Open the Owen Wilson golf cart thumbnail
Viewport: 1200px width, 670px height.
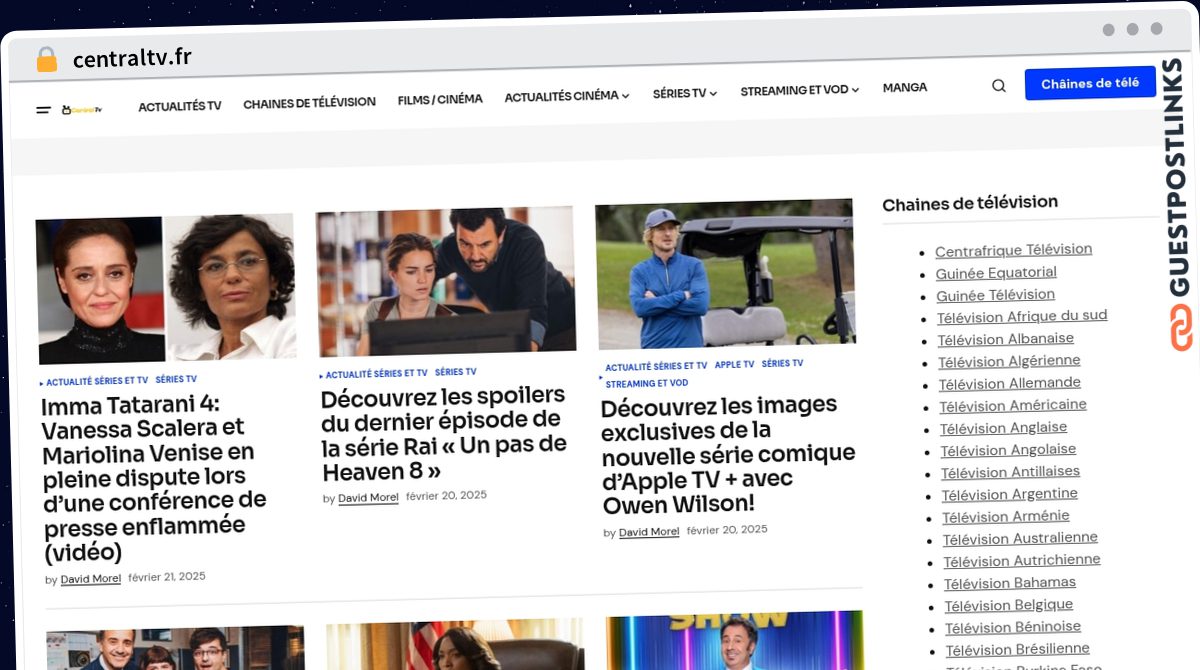pyautogui.click(x=725, y=274)
